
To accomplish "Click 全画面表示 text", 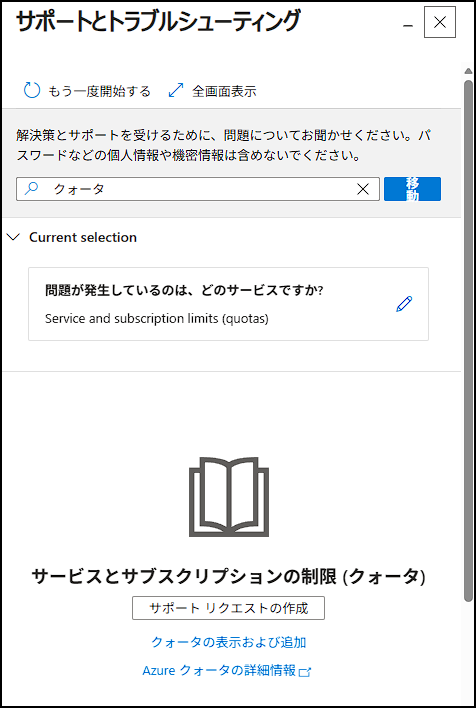I will pos(224,91).
